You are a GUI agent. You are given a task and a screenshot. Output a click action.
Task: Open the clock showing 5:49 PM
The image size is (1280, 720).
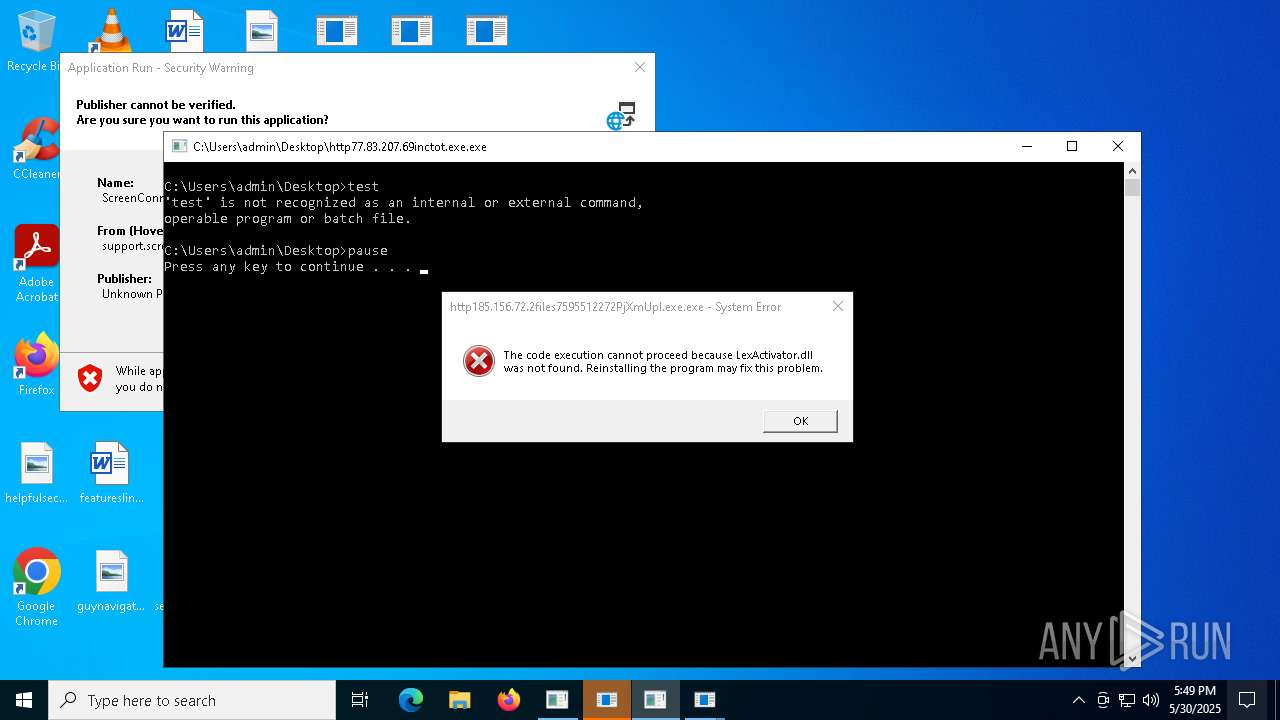pyautogui.click(x=1195, y=700)
